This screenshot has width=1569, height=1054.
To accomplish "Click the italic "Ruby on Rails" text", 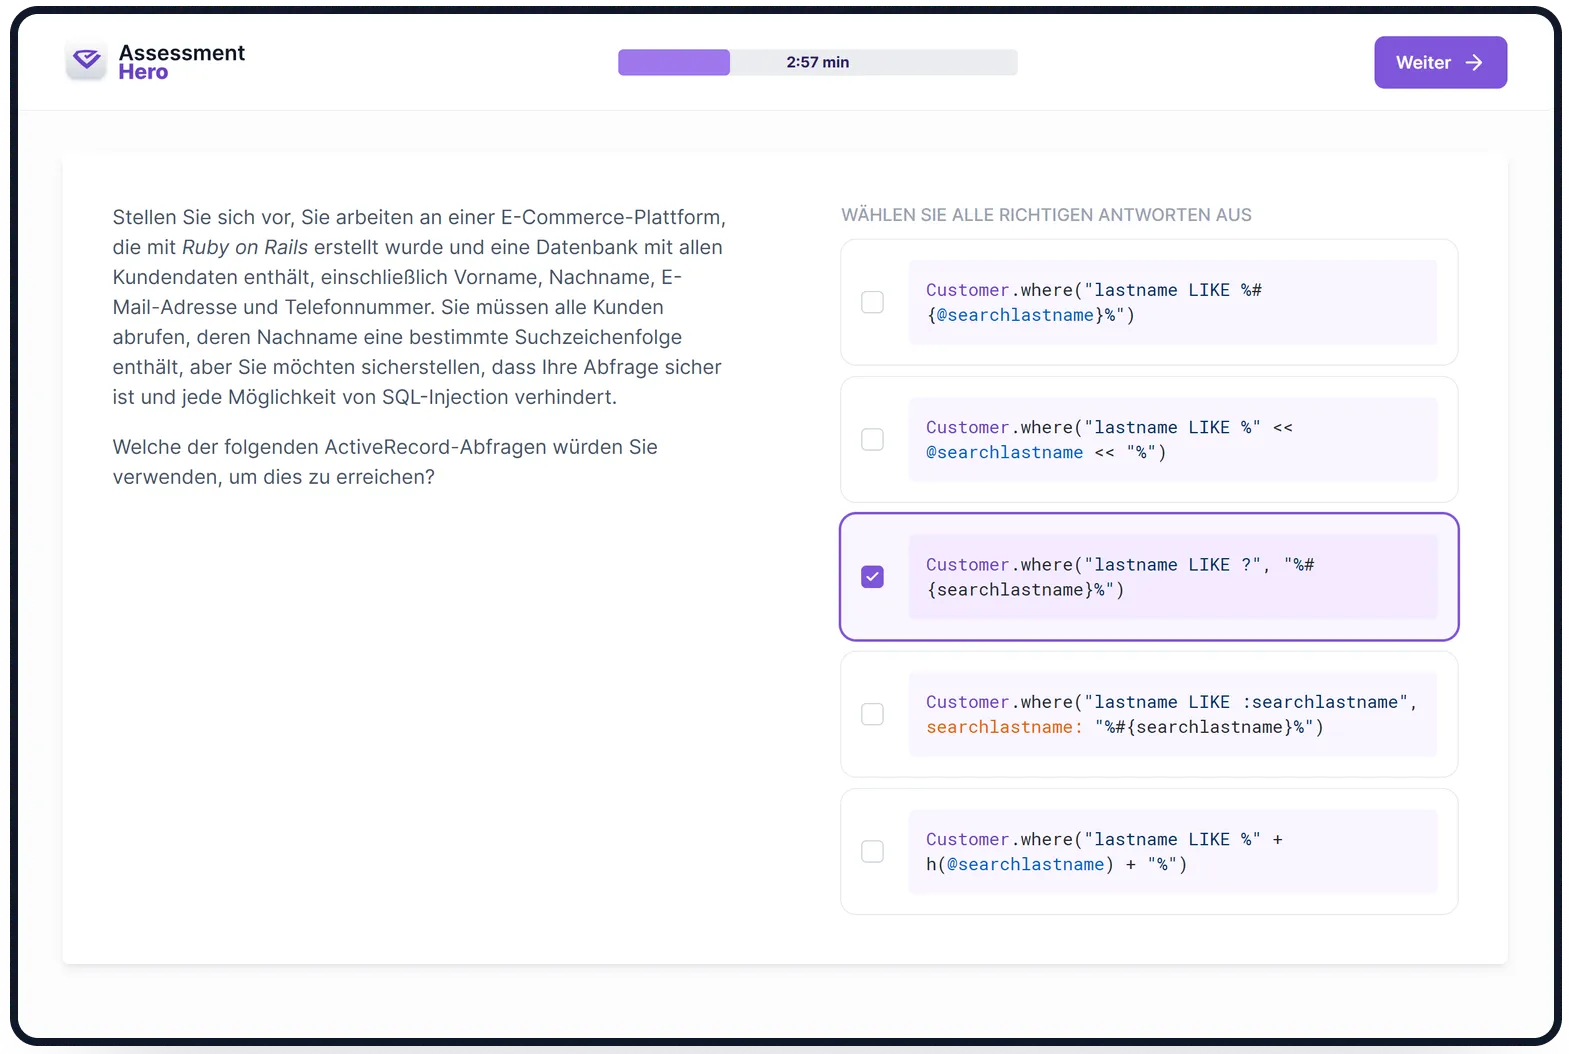I will pos(244,247).
